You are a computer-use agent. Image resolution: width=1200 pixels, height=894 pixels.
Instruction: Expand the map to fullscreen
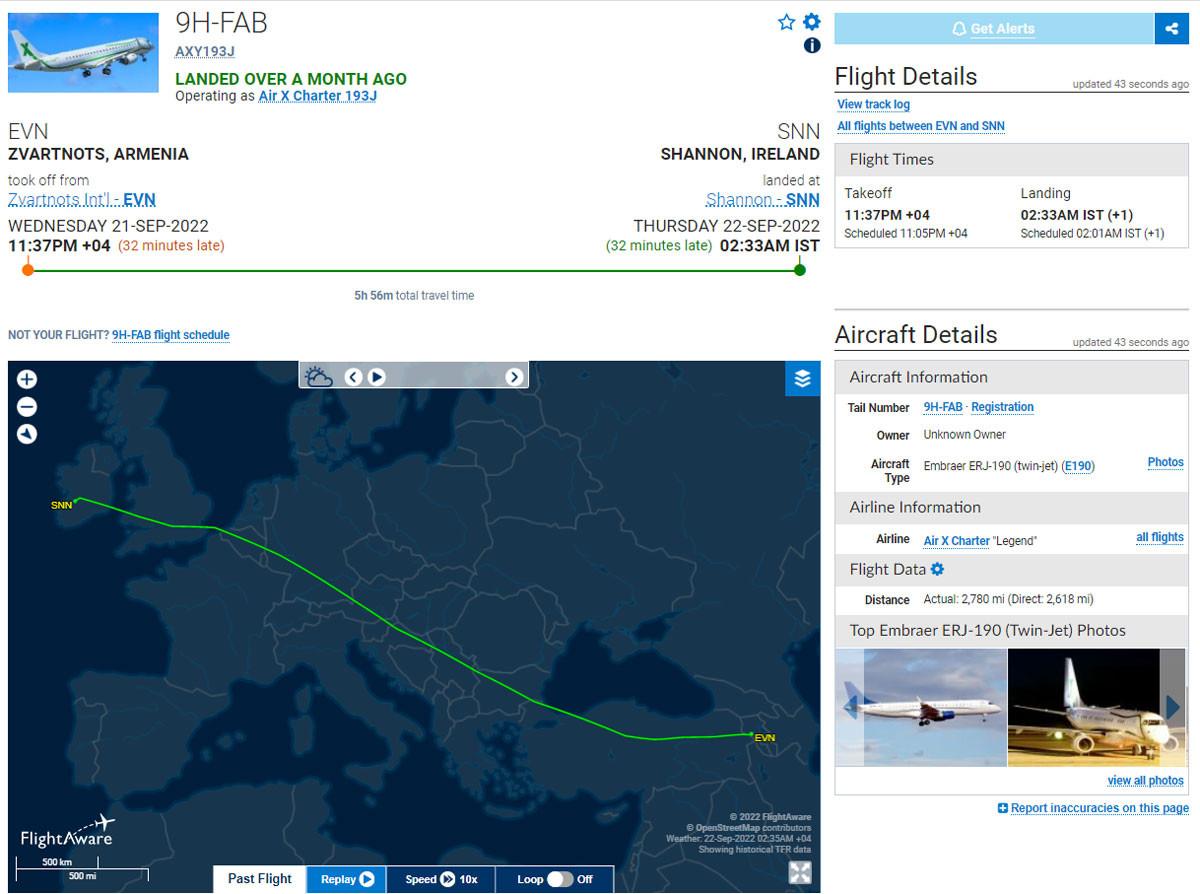click(800, 872)
